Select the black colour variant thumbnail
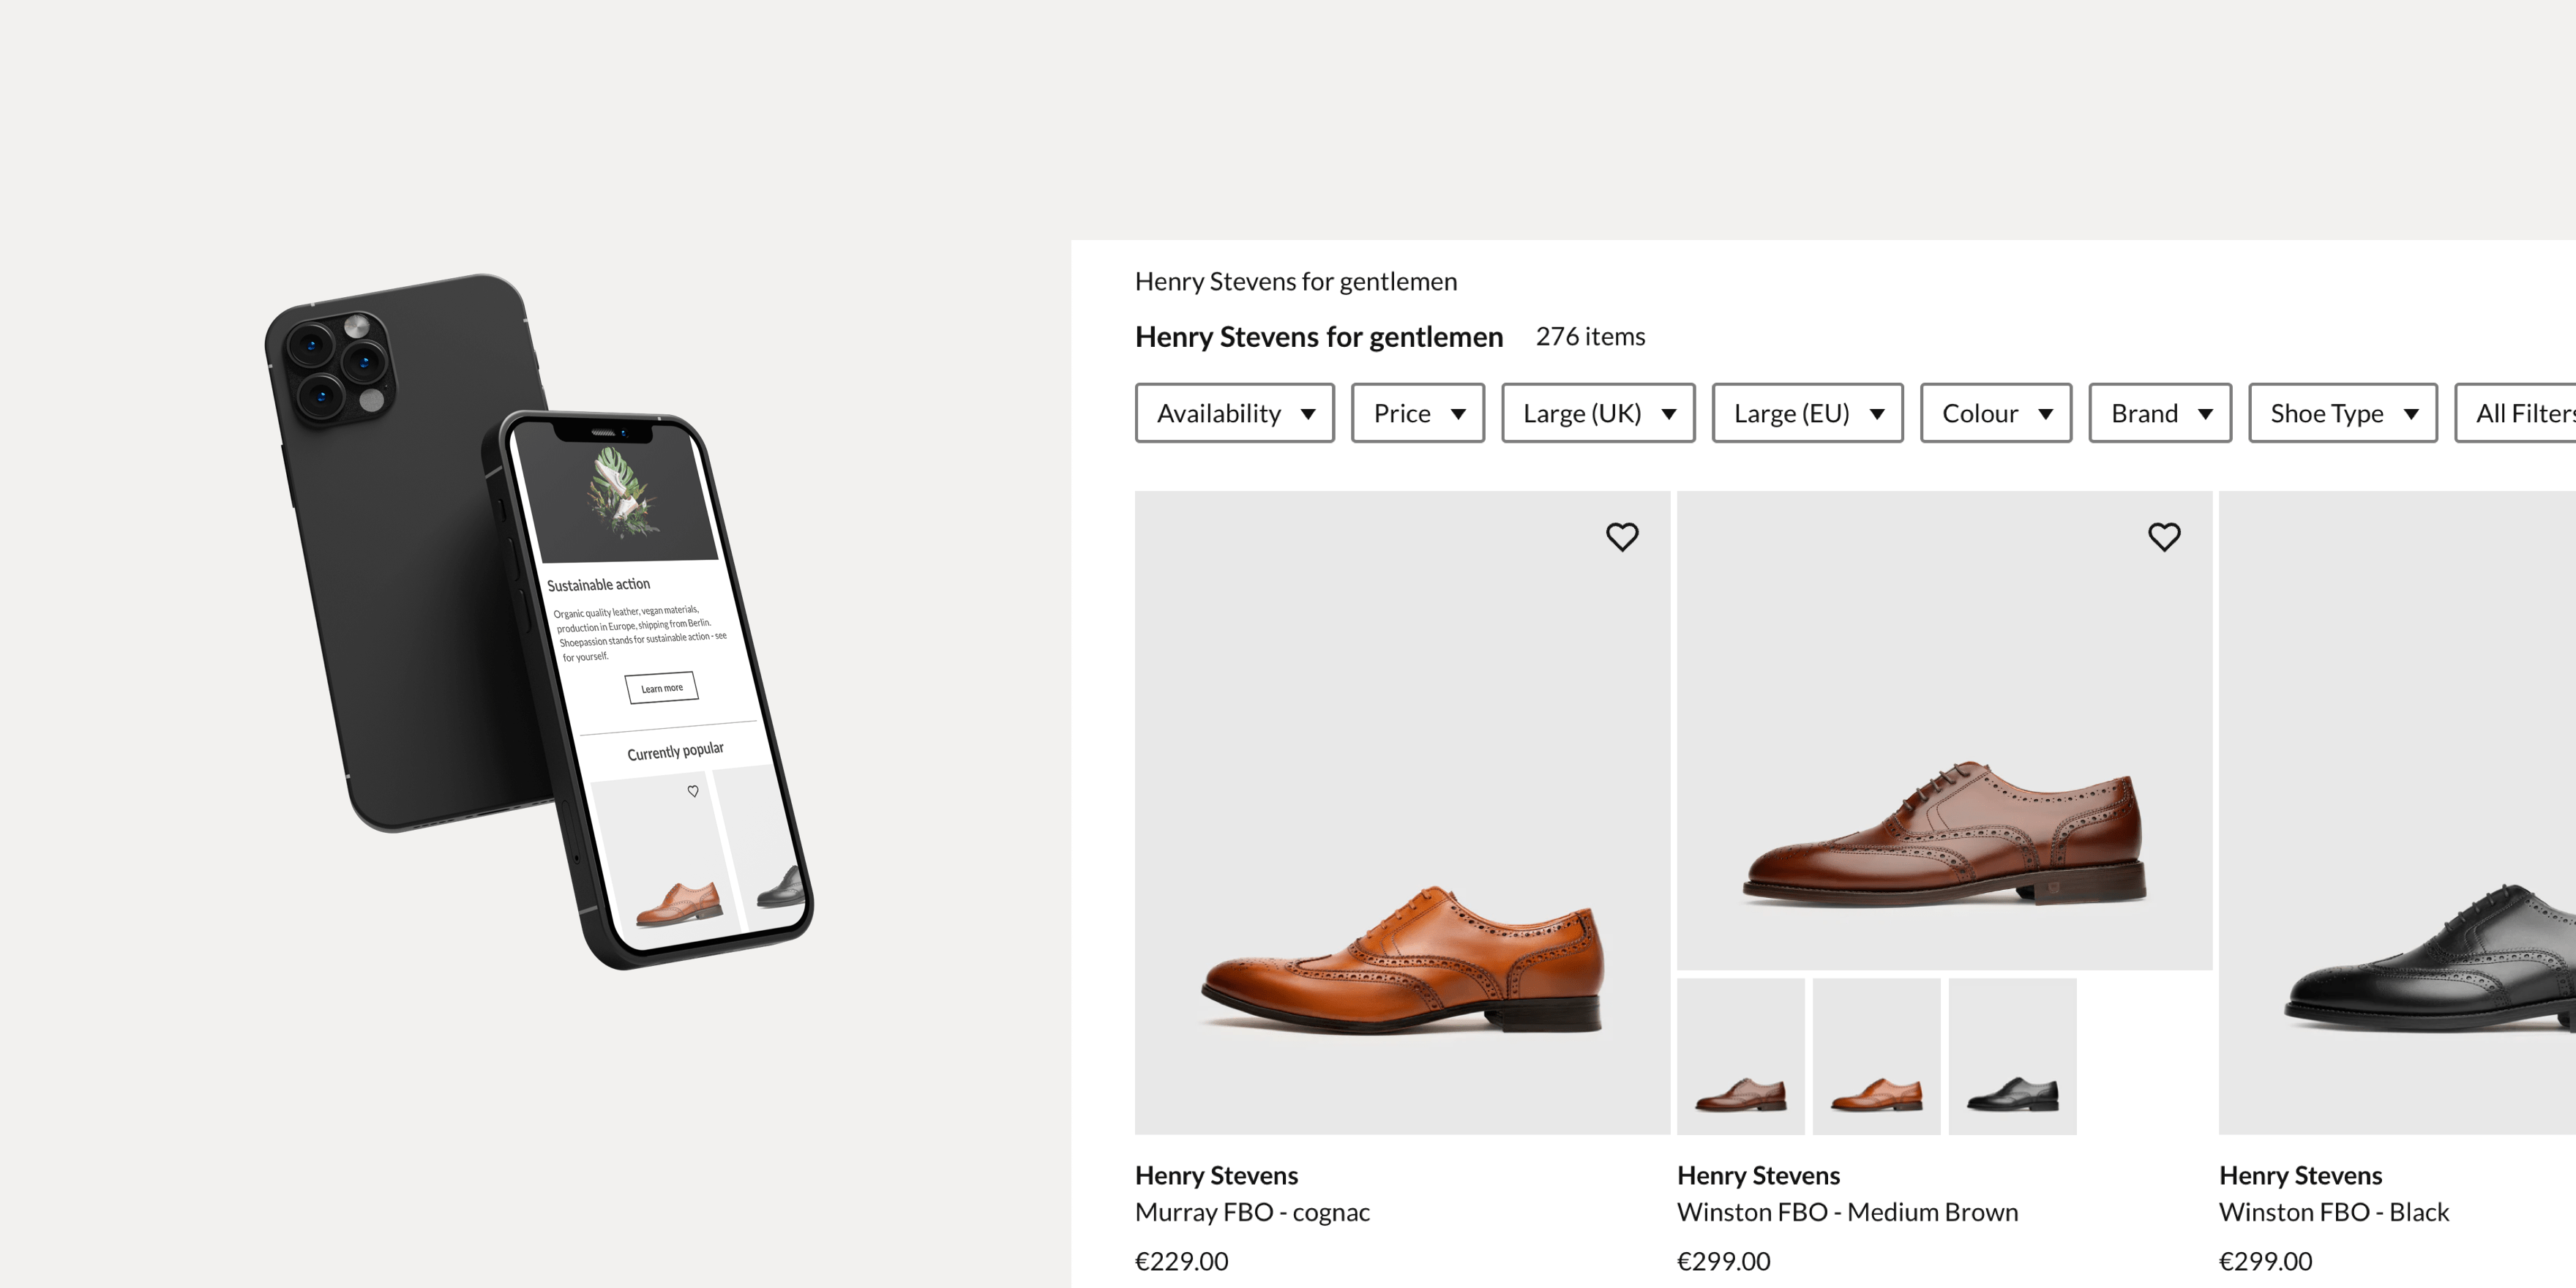 [x=2012, y=1056]
